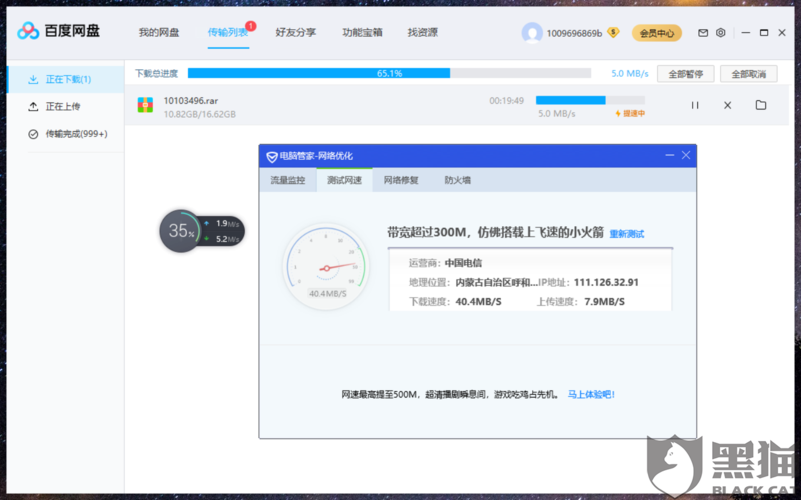Cancel the 10103496.rar download

(x=727, y=105)
